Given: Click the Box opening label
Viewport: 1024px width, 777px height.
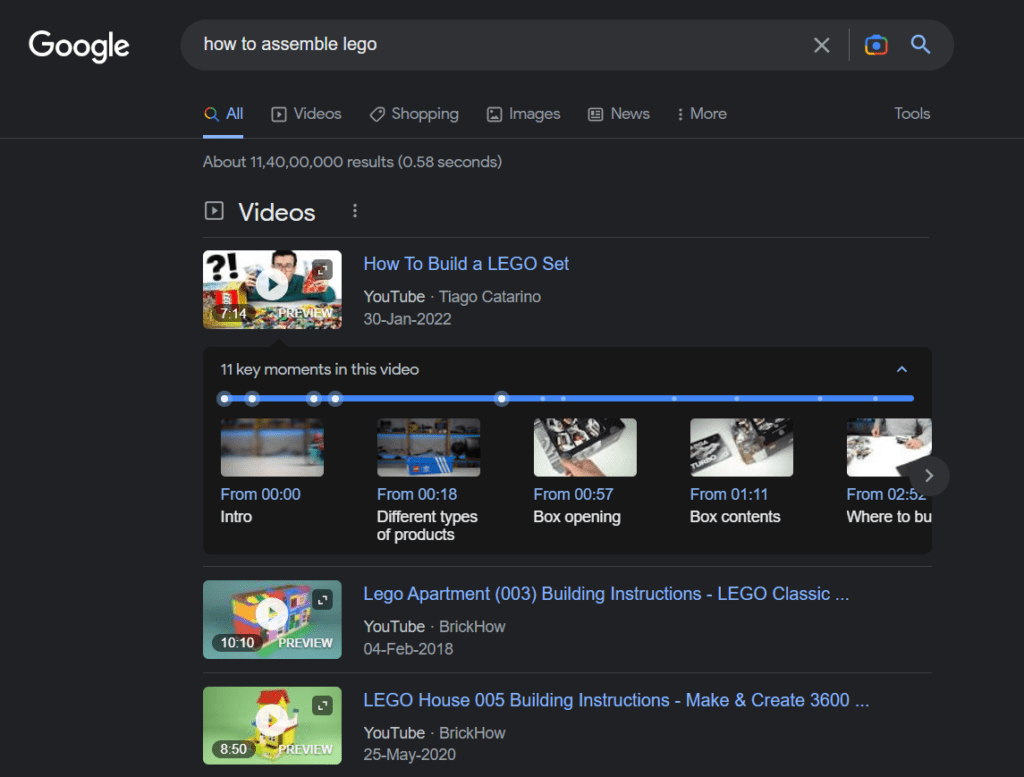Looking at the screenshot, I should [577, 516].
